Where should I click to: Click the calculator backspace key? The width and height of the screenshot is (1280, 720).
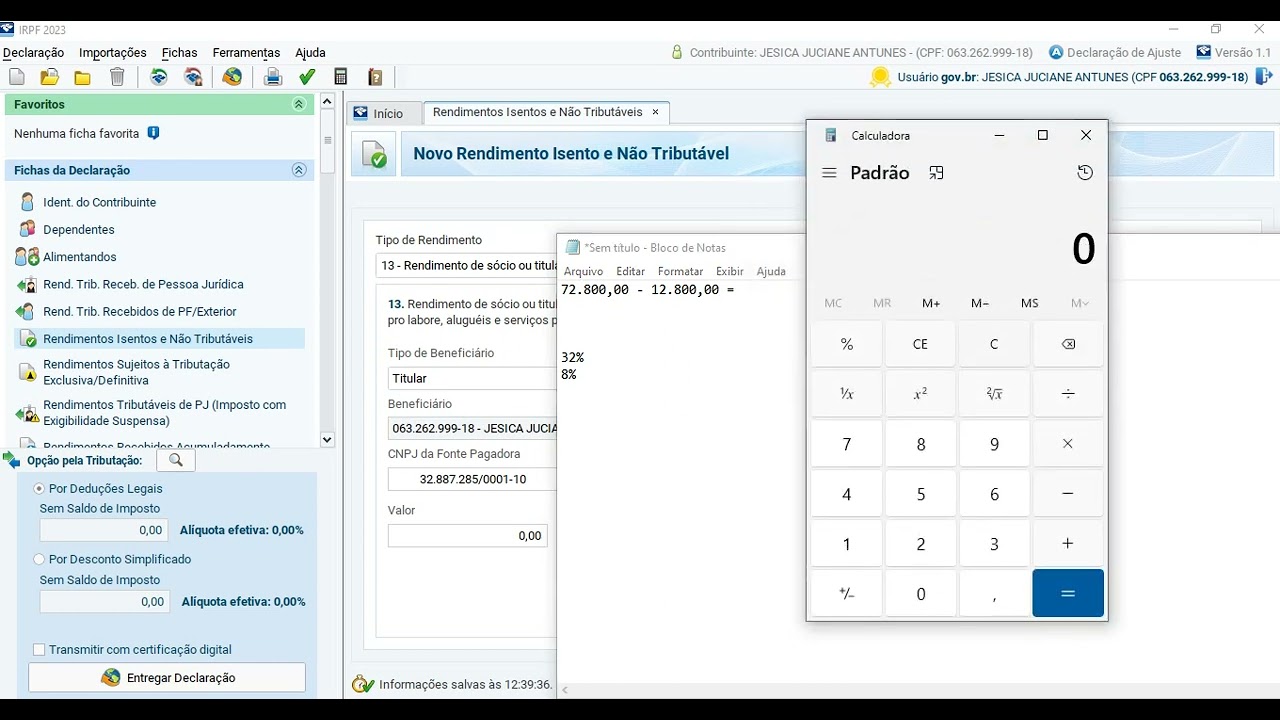tap(1068, 344)
